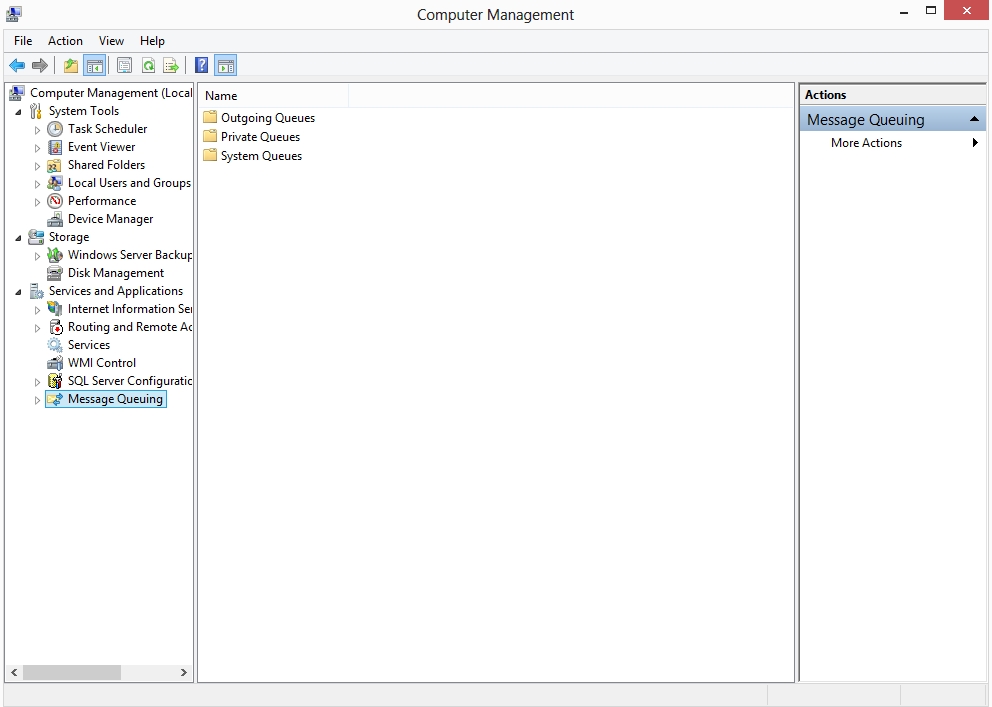Select Device Manager in the tree
Screen dimensions: 992x707
pos(110,219)
